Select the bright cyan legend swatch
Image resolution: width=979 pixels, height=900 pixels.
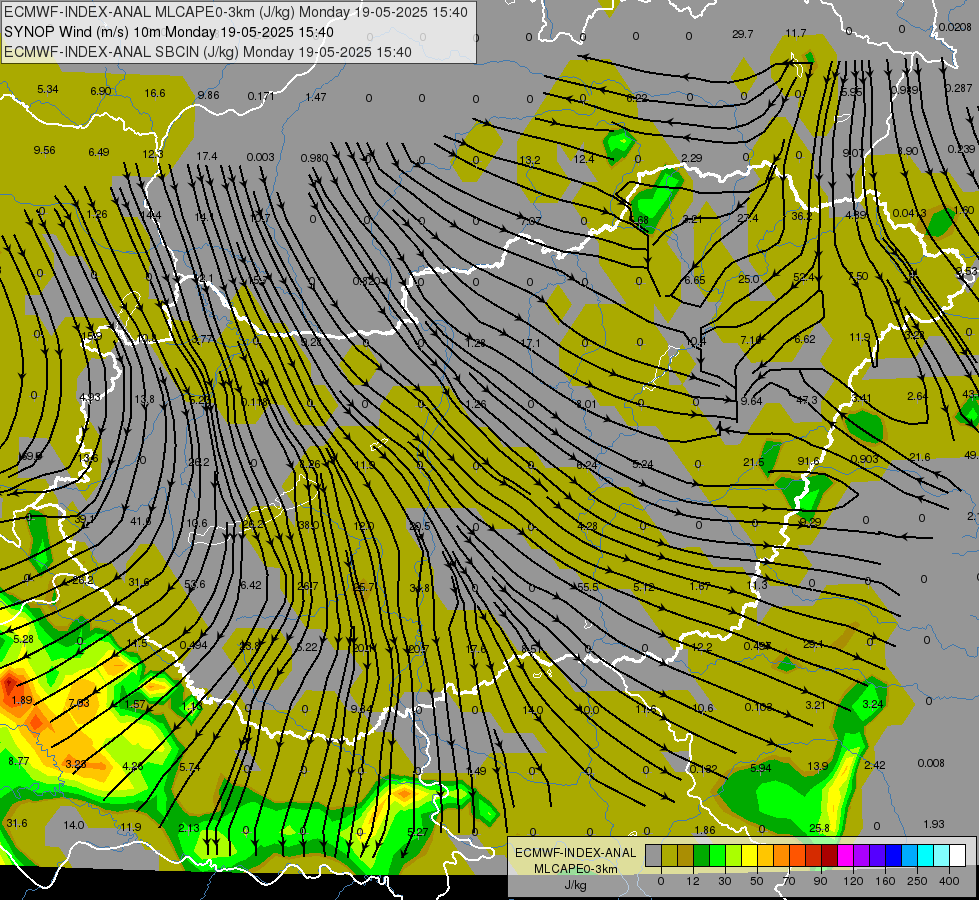pyautogui.click(x=927, y=856)
